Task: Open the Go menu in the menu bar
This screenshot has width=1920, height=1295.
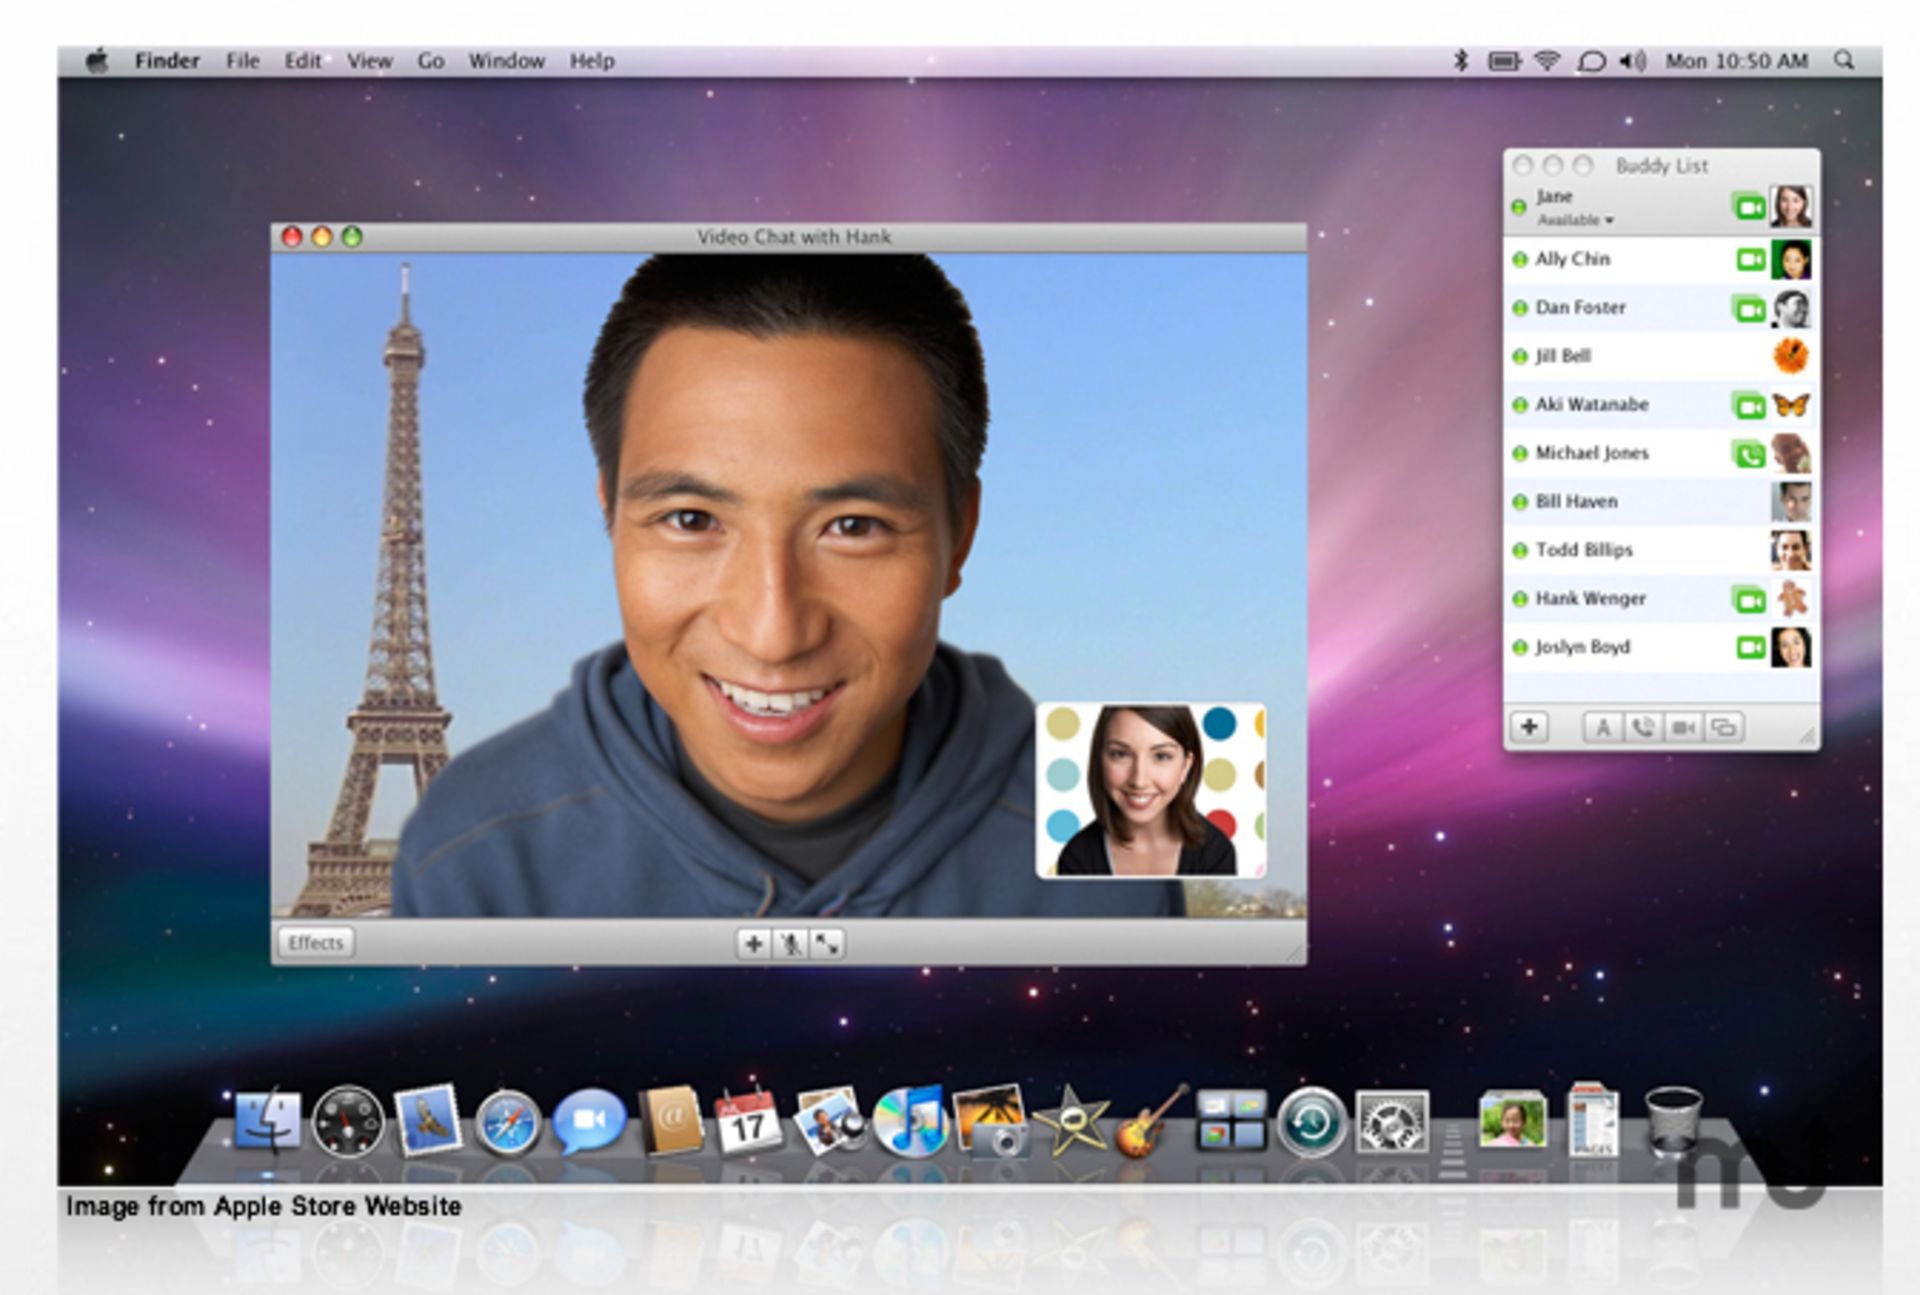Action: pyautogui.click(x=430, y=61)
